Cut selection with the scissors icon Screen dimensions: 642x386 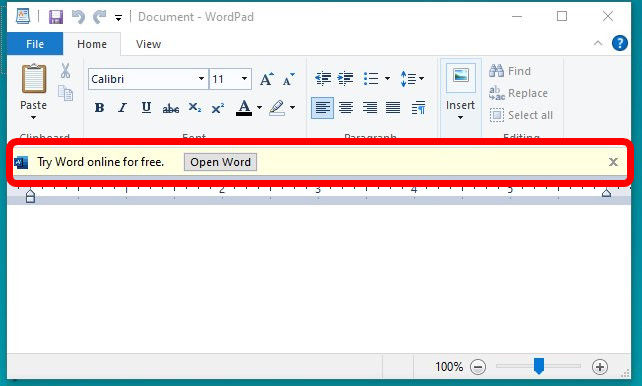66,71
